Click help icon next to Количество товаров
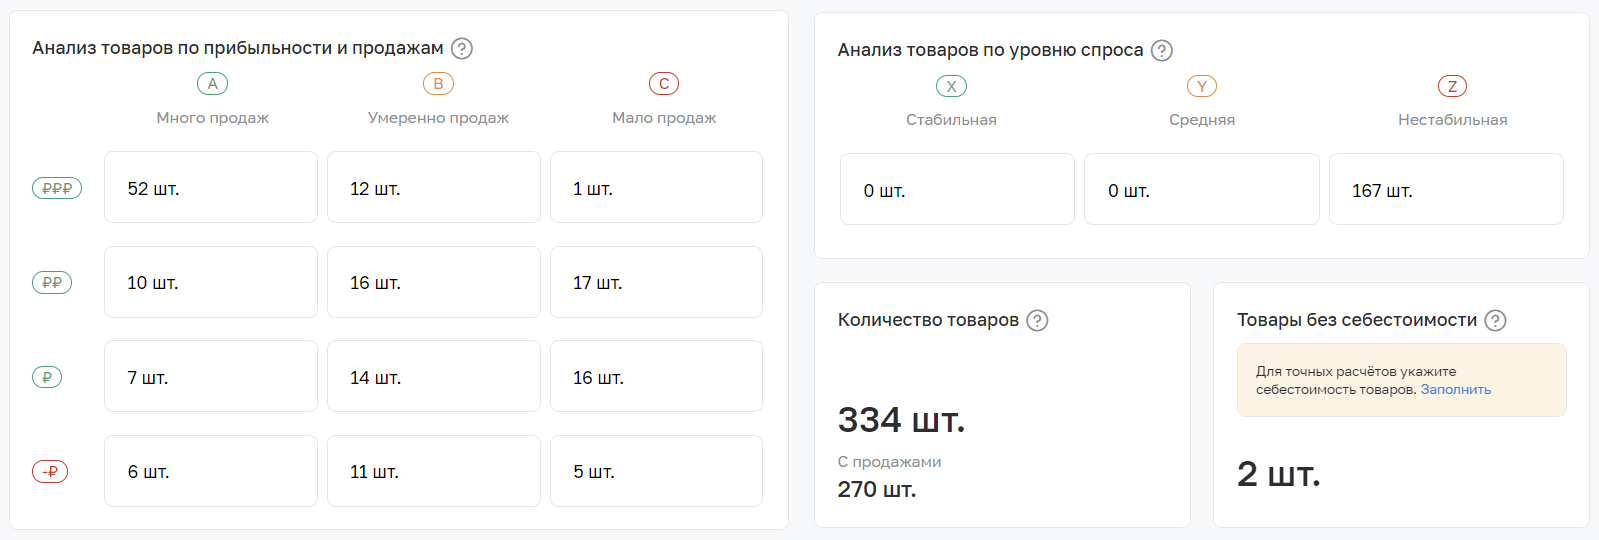This screenshot has height=540, width=1599. coord(1037,320)
